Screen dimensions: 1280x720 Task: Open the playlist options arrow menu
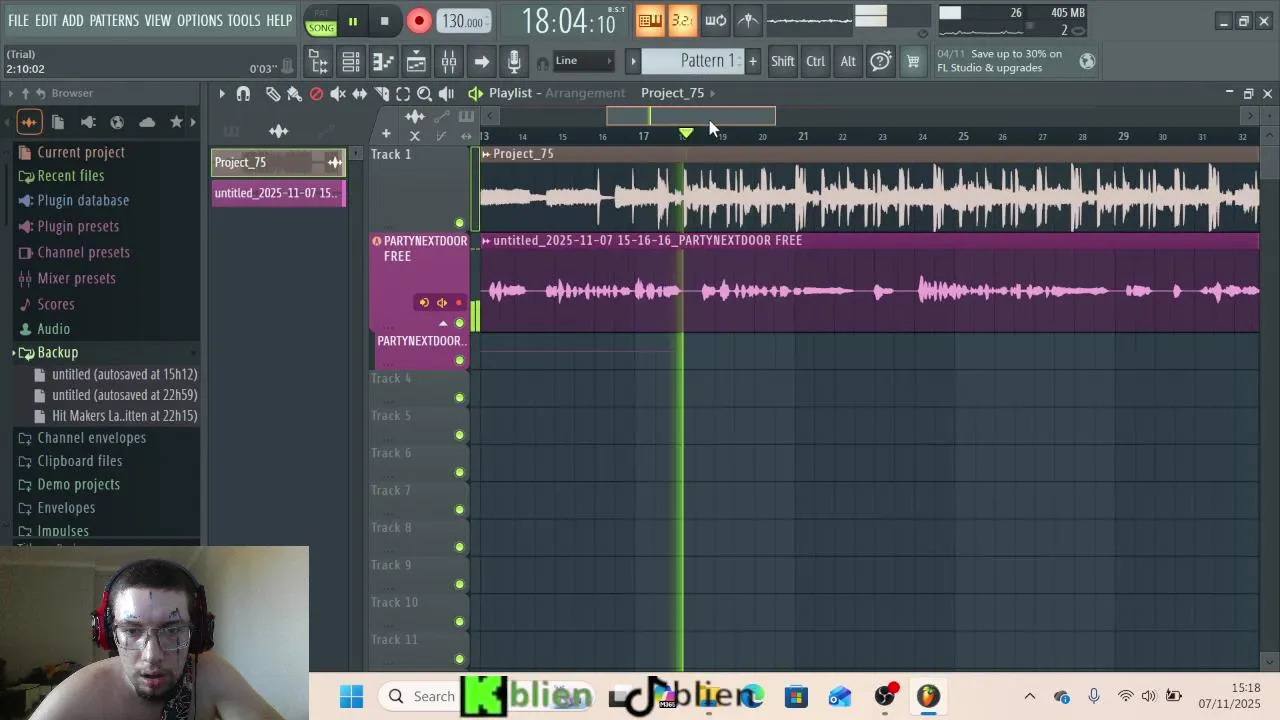(x=222, y=93)
